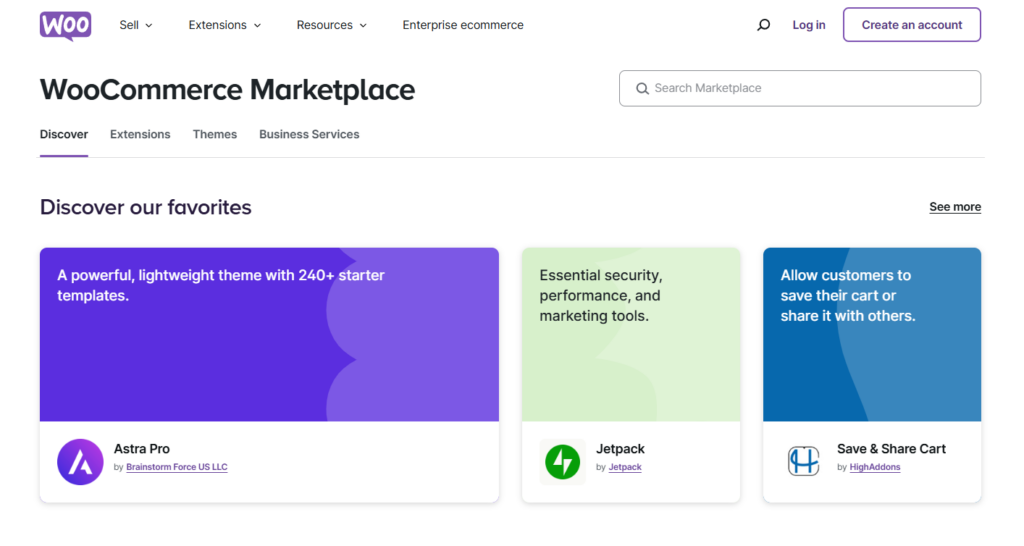
Task: Switch to the Discover tab
Action: tap(64, 135)
